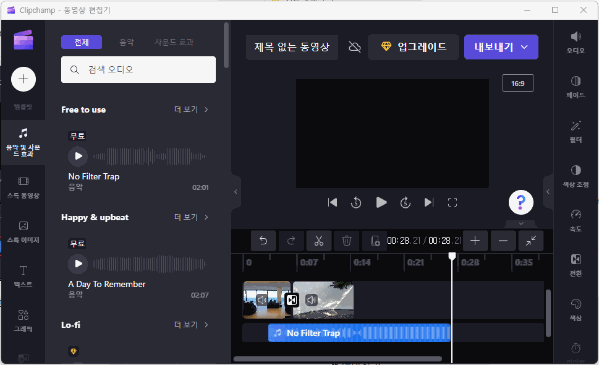This screenshot has height=365, width=599.
Task: Open the help question mark button
Action: 521,202
